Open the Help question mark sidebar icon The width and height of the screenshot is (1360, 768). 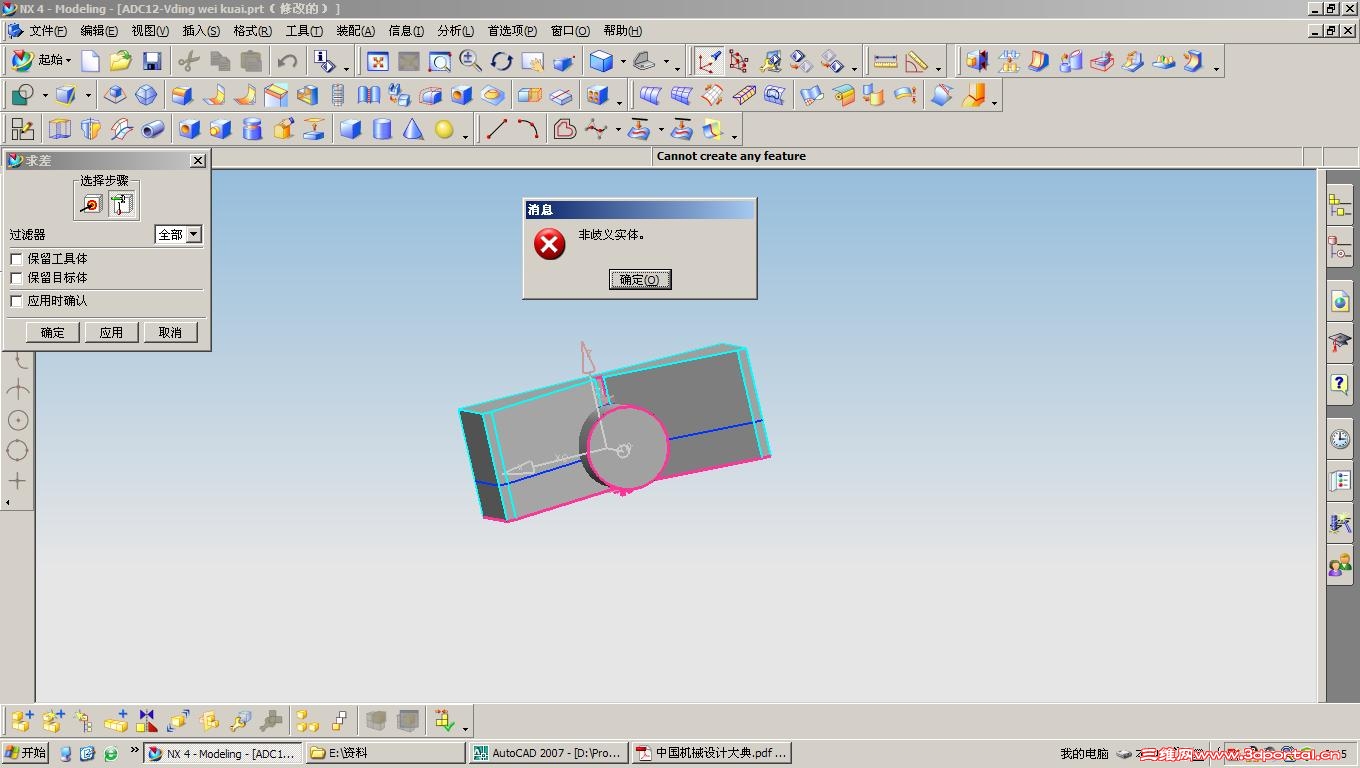1339,383
